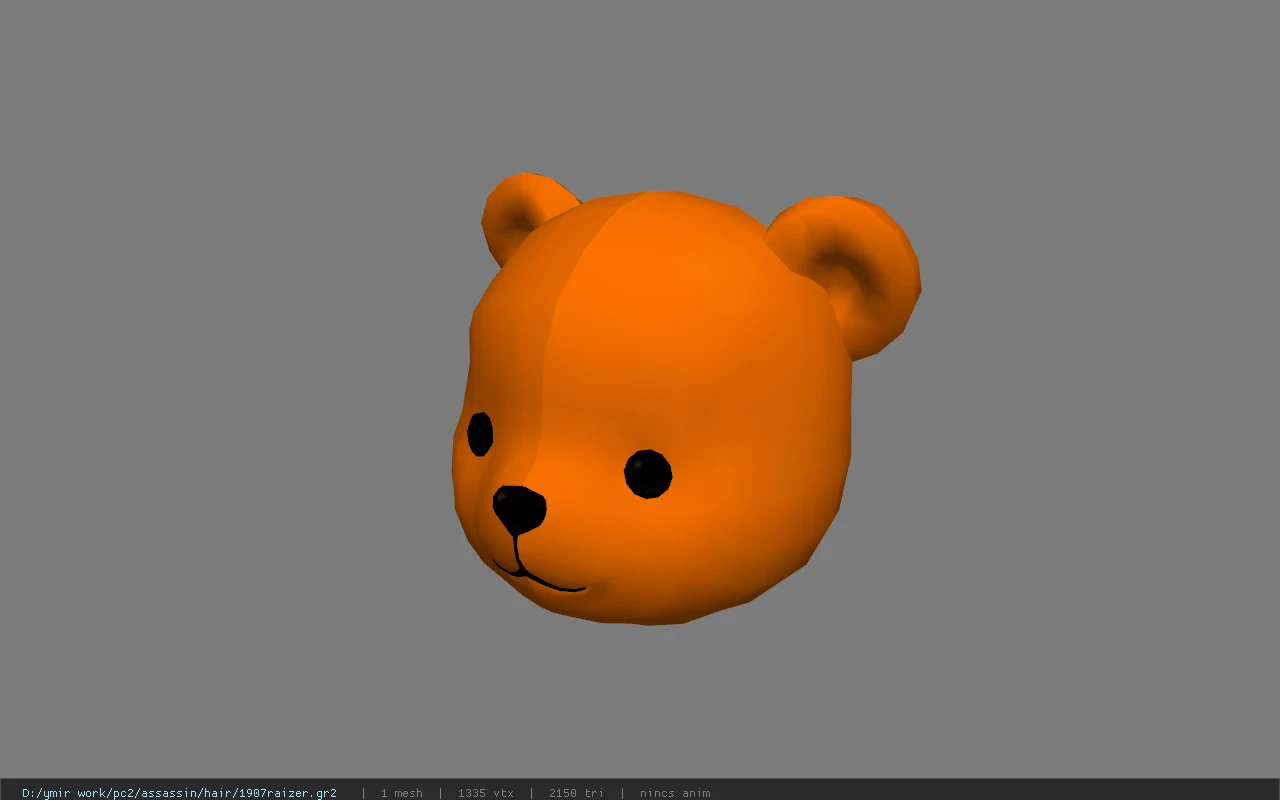Click the 'nincs anim' status text
The image size is (1280, 800).
point(675,793)
